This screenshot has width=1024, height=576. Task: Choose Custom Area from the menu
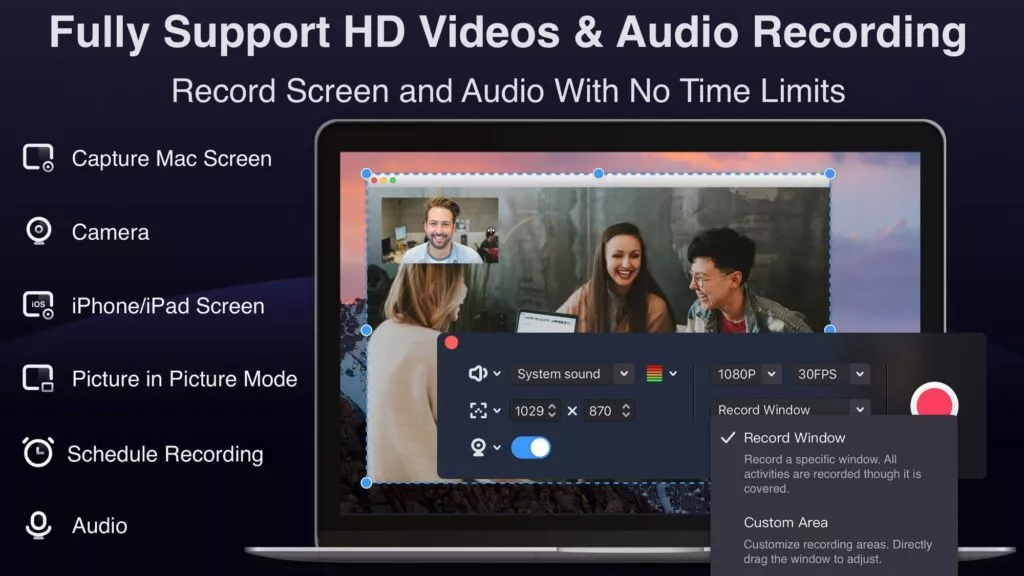point(785,522)
